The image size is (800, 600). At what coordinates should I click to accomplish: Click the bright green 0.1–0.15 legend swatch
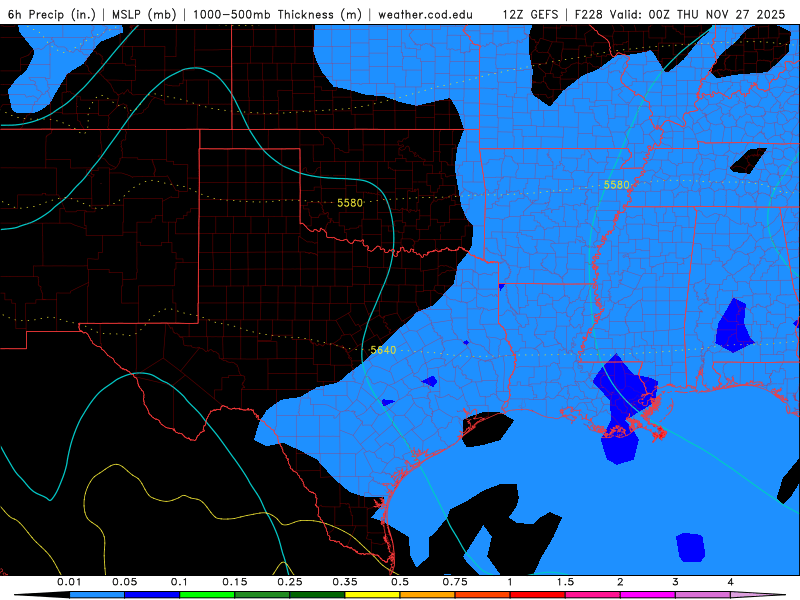click(207, 595)
